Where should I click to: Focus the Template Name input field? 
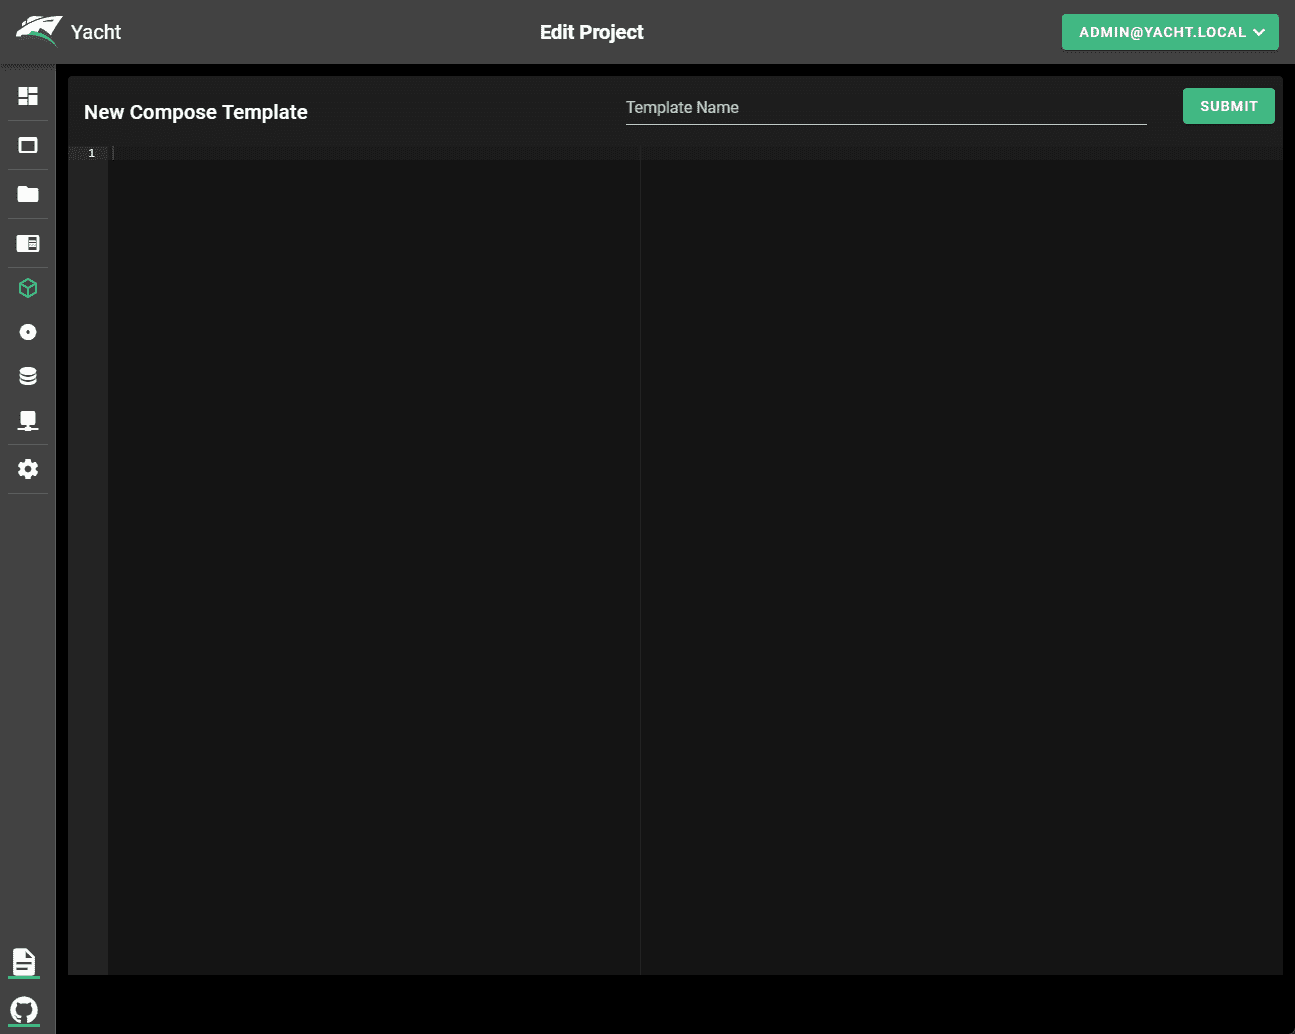886,108
